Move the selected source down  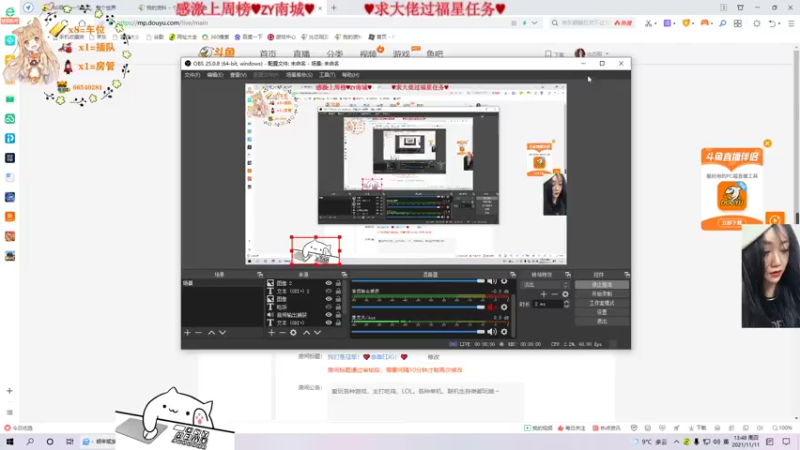tap(317, 333)
